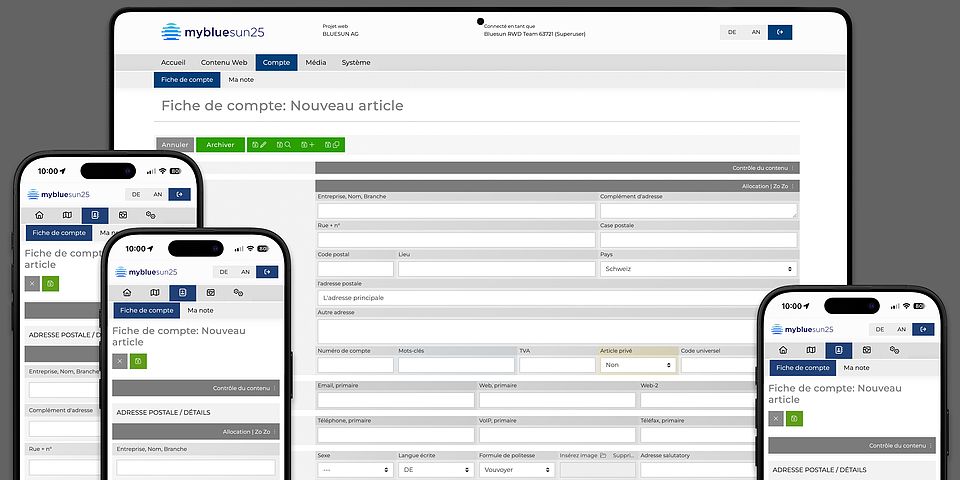Tap the map icon on the middle phone
Viewport: 960px width, 480px height.
pyautogui.click(x=155, y=293)
